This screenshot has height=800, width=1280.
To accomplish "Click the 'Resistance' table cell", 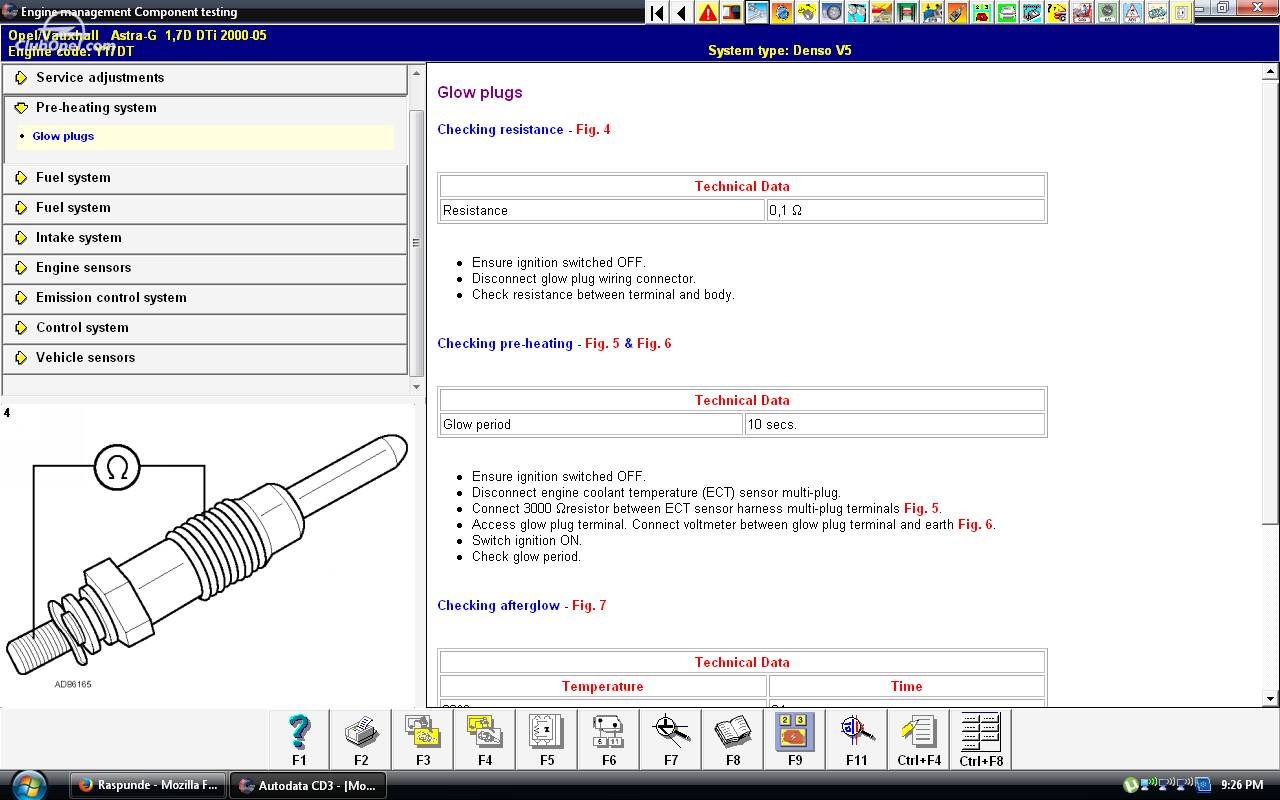I will point(602,210).
